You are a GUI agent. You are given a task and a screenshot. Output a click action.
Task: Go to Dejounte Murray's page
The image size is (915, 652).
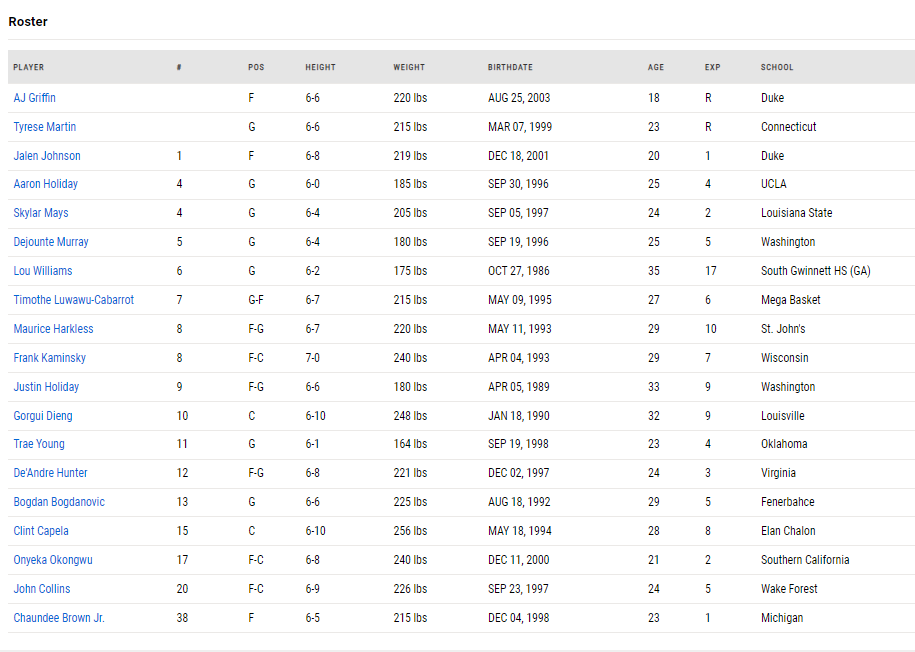51,242
